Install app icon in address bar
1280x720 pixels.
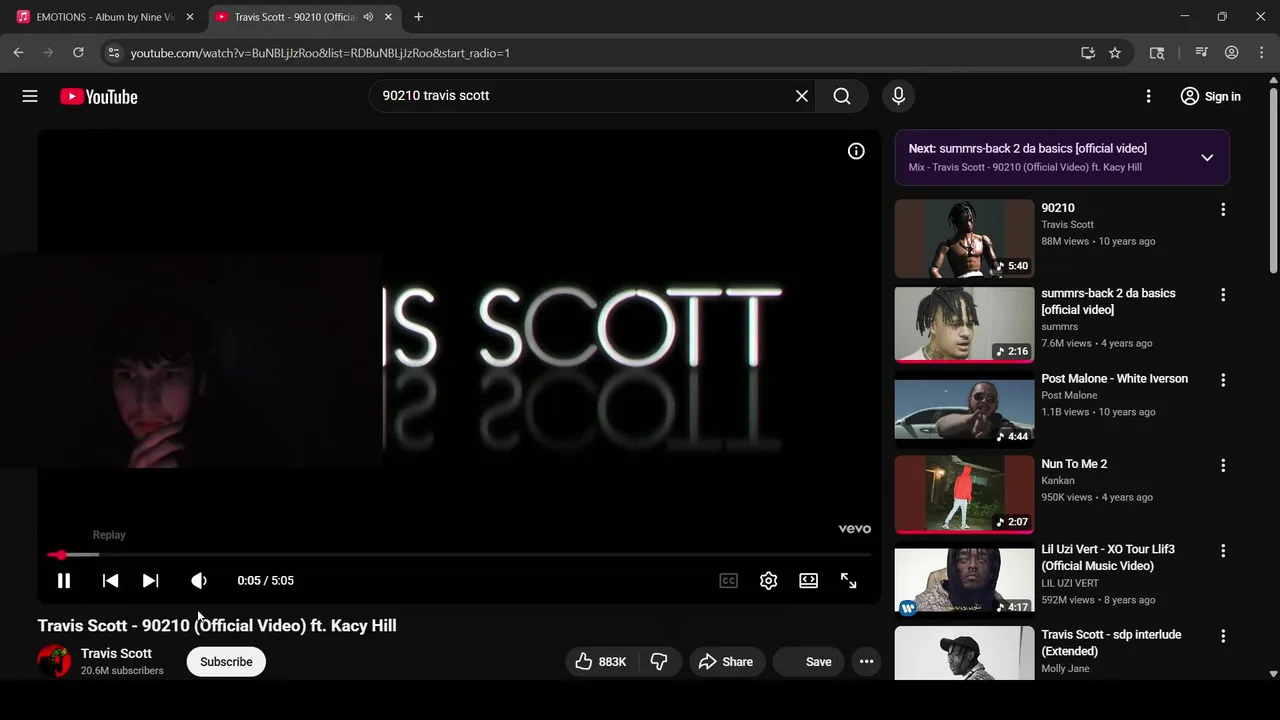pos(1088,53)
